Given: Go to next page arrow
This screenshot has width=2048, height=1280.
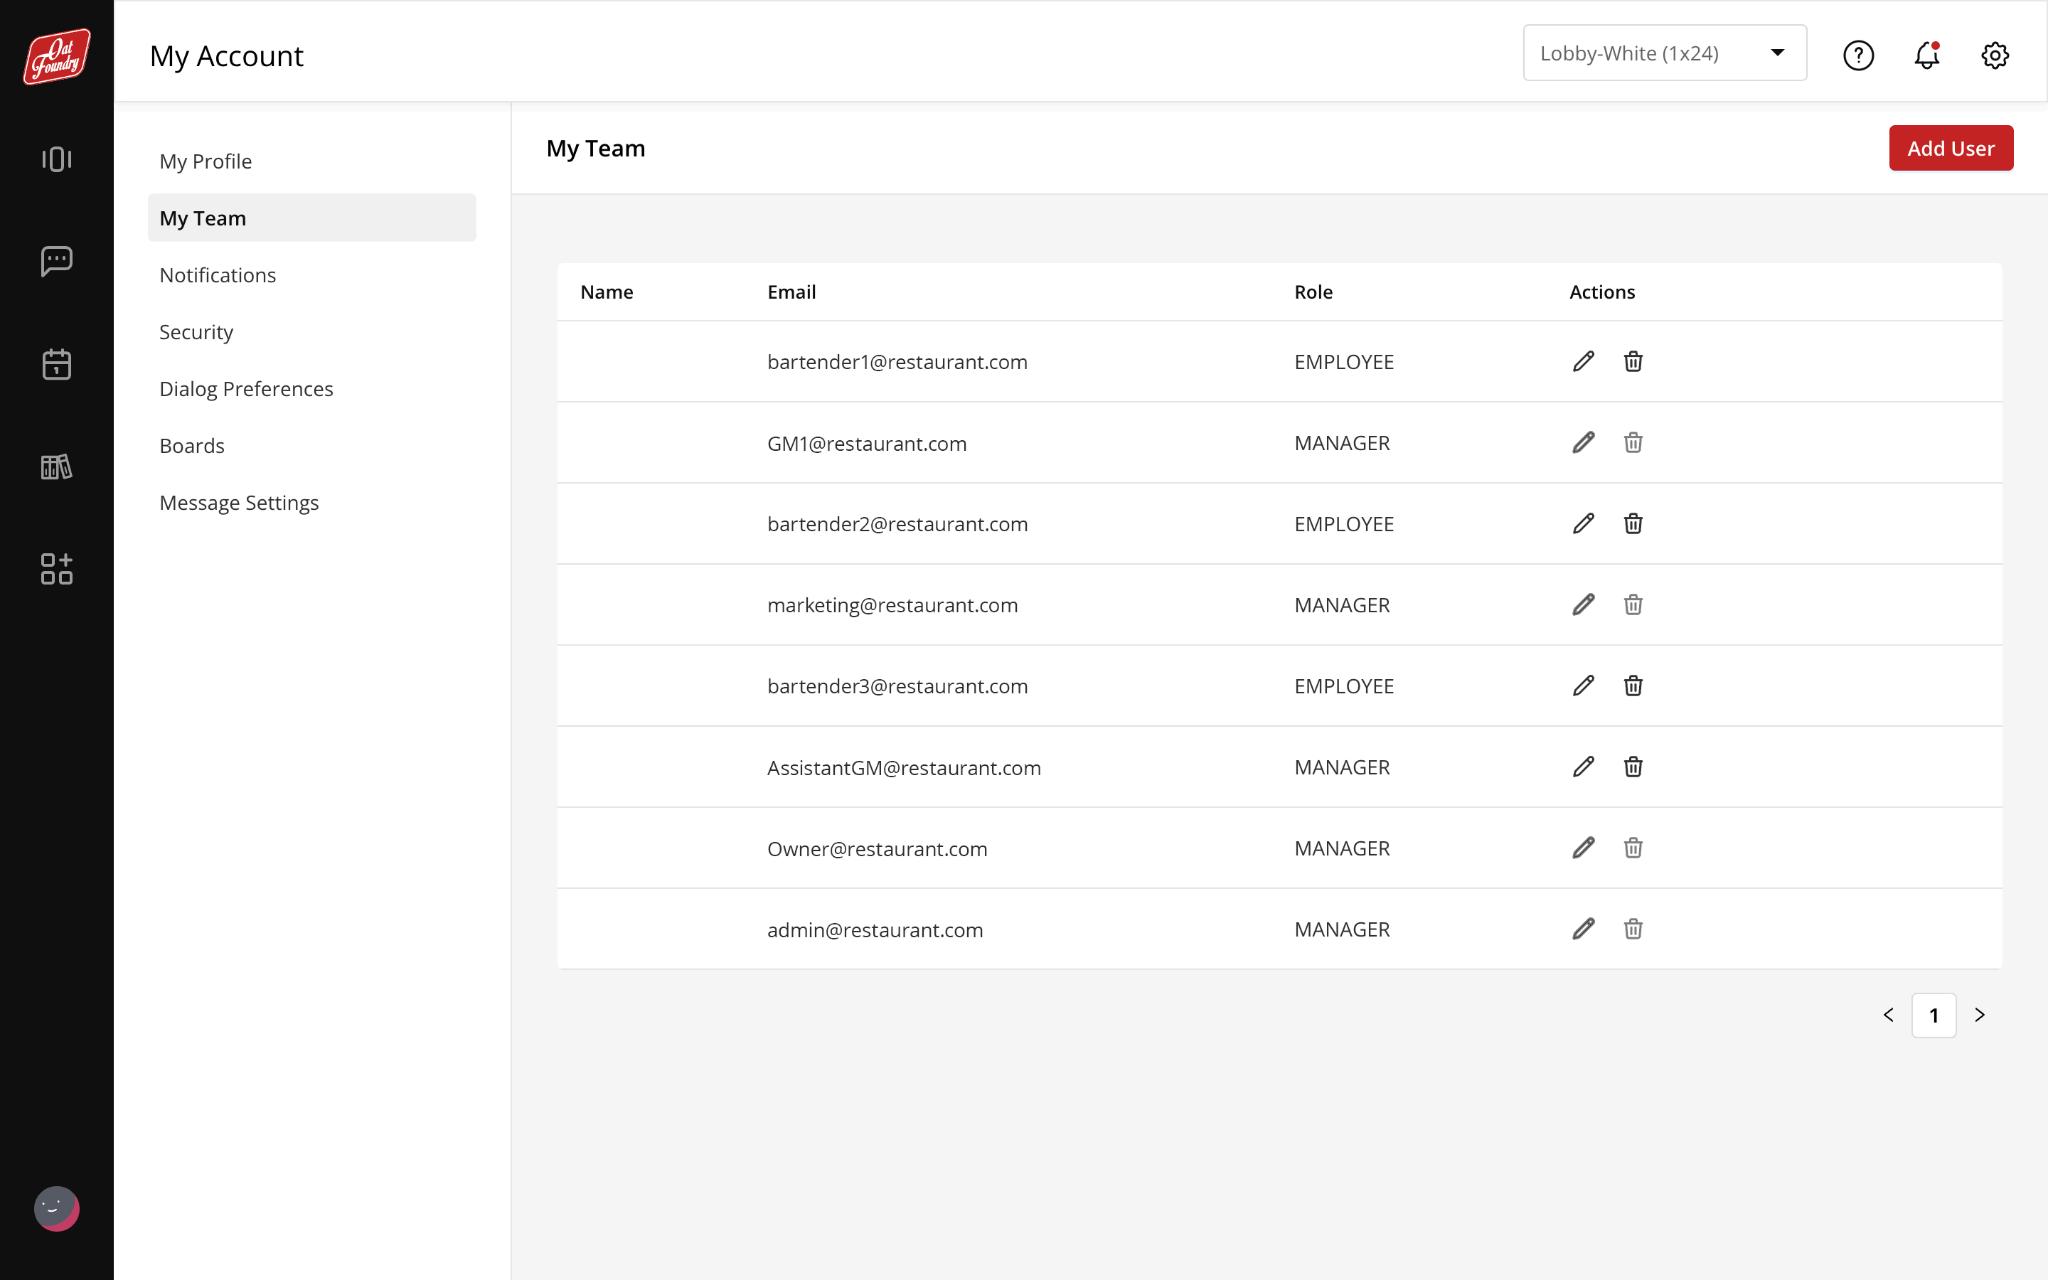Looking at the screenshot, I should coord(1979,1015).
